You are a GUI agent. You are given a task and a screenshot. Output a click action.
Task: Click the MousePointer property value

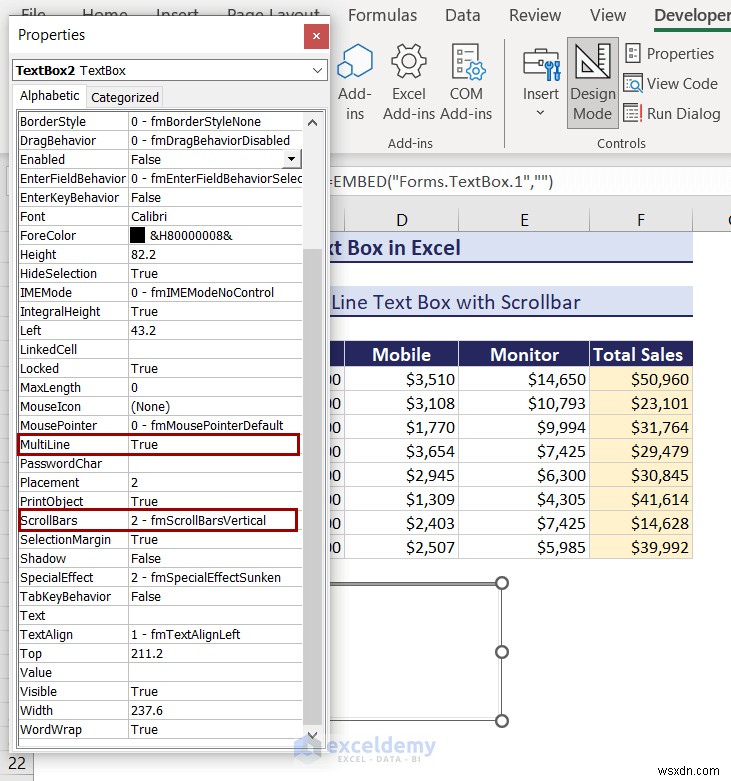click(x=215, y=425)
